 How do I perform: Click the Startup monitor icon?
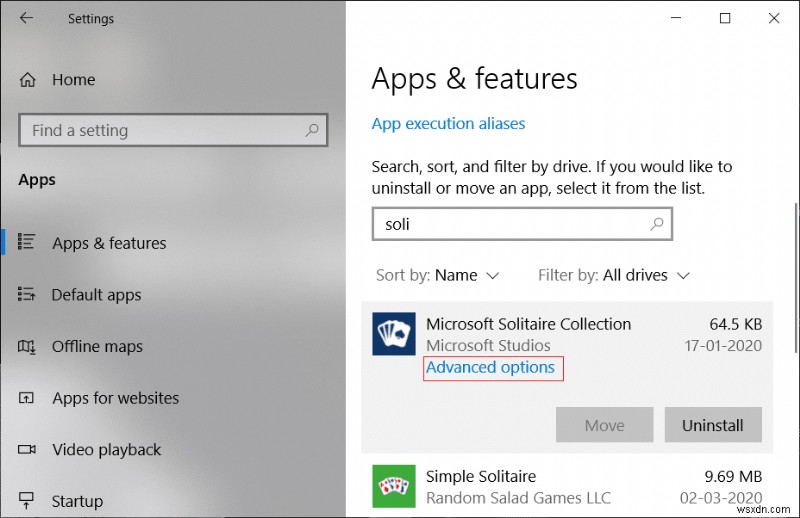click(x=26, y=500)
